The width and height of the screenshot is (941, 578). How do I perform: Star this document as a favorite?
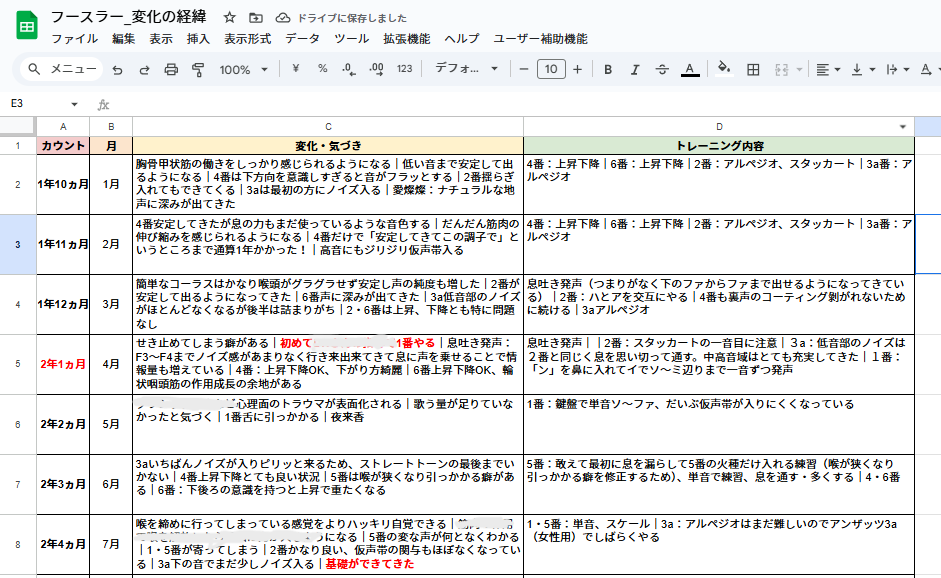[x=230, y=18]
